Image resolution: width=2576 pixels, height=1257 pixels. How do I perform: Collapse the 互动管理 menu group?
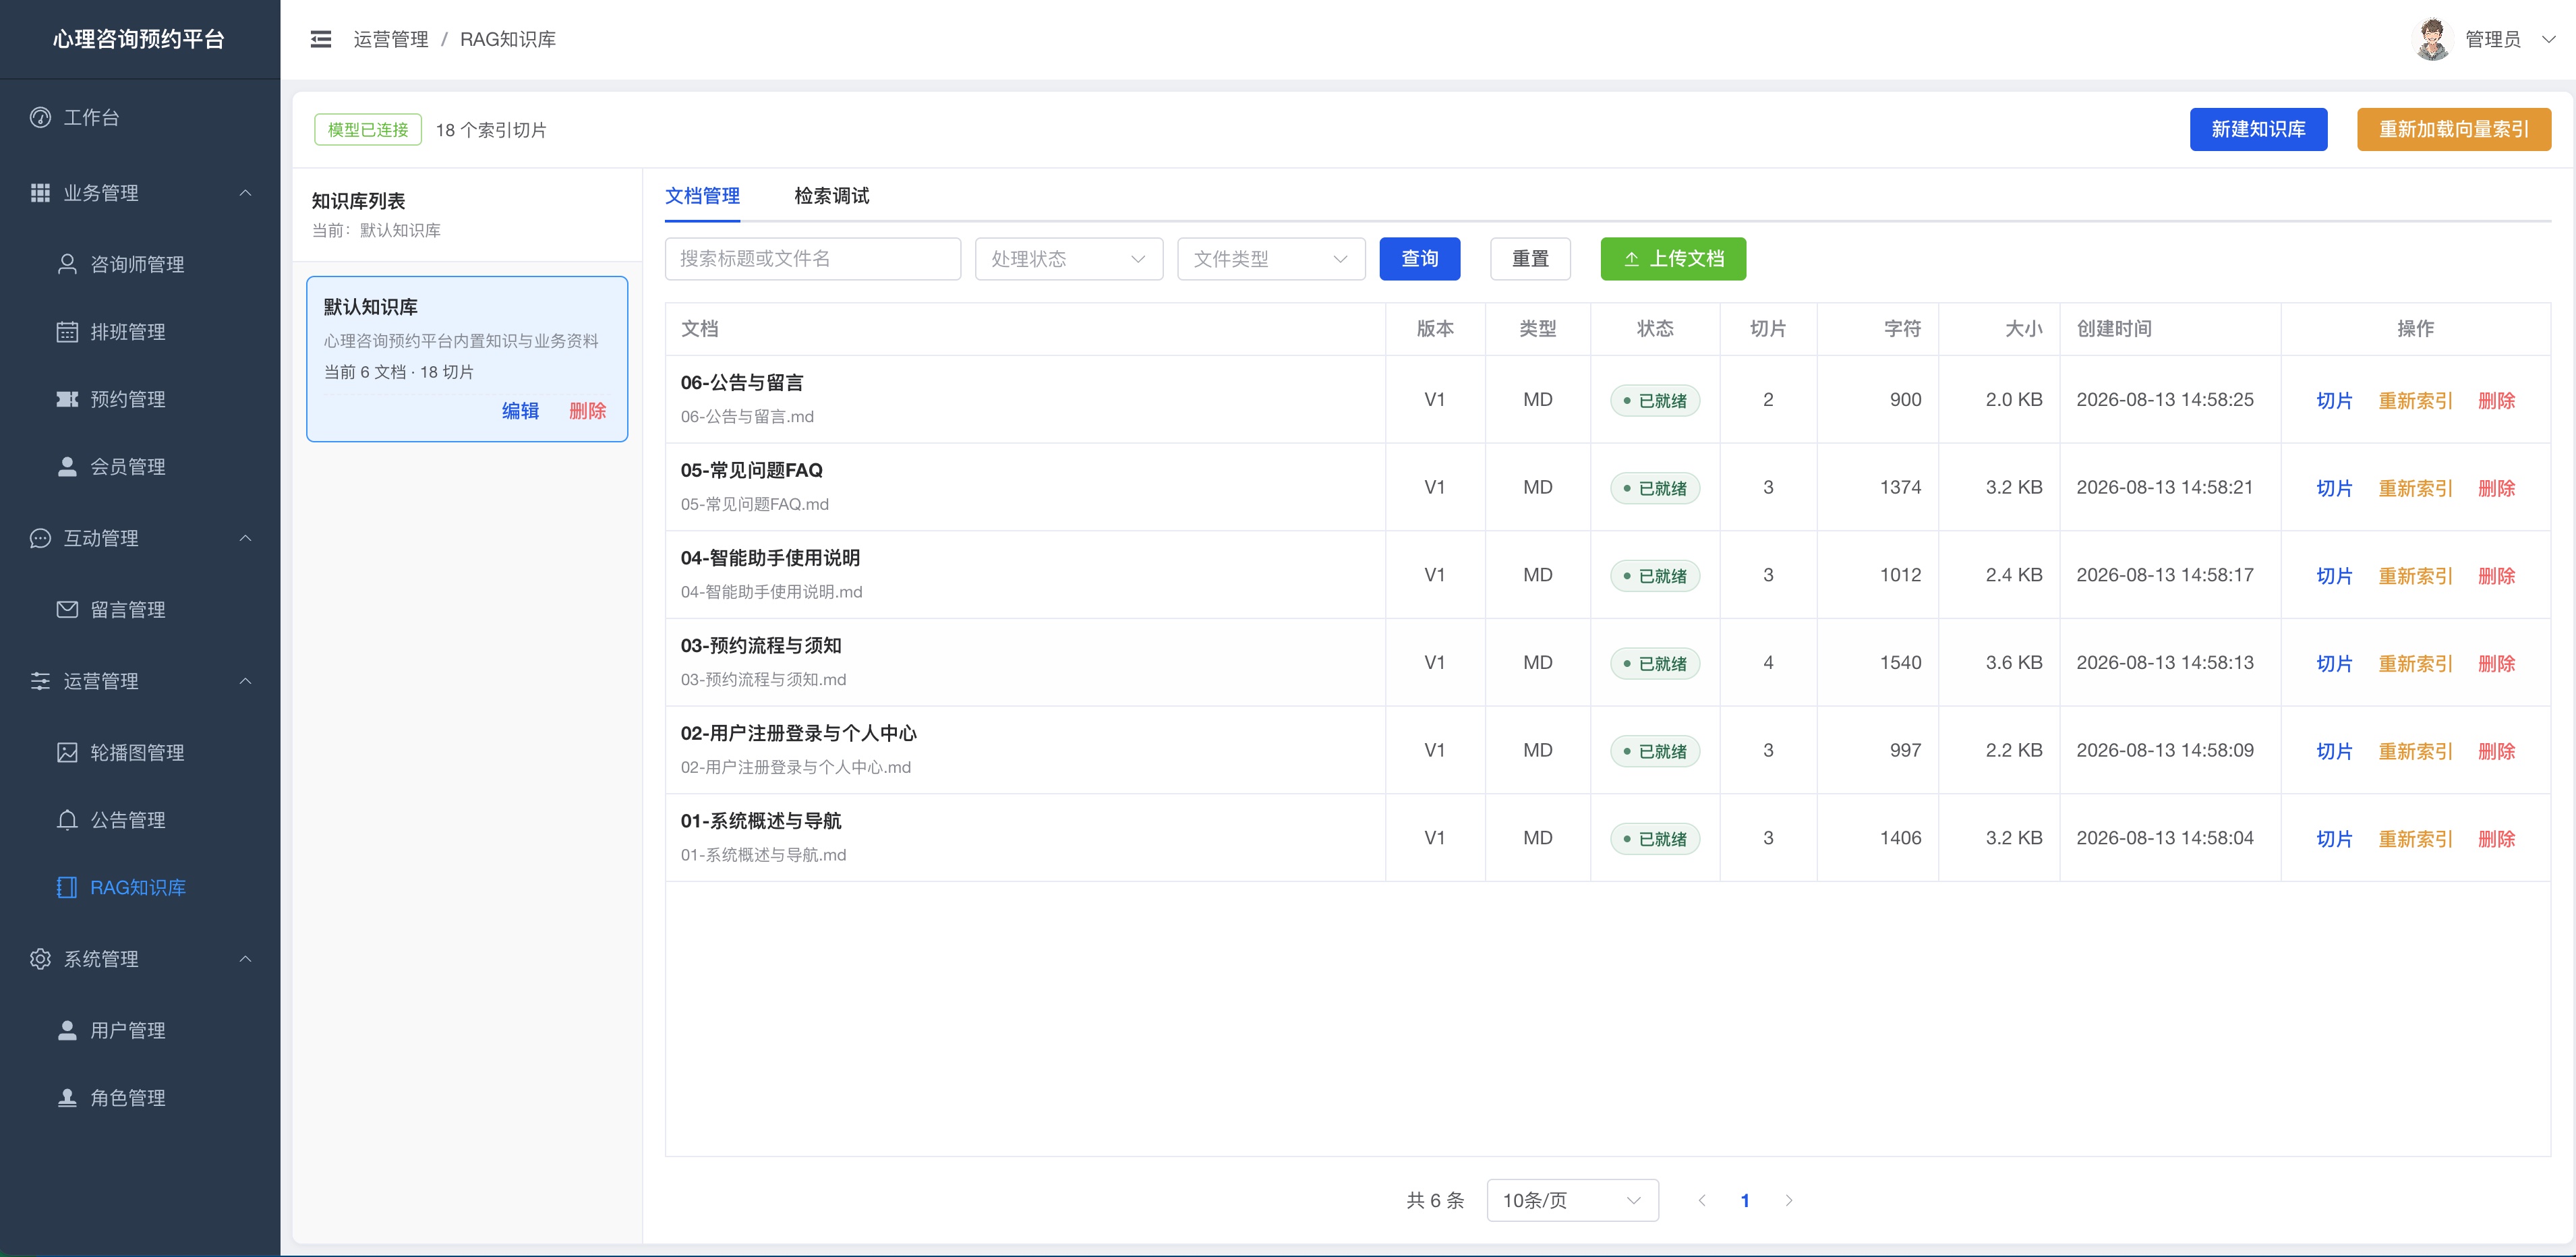click(x=245, y=538)
